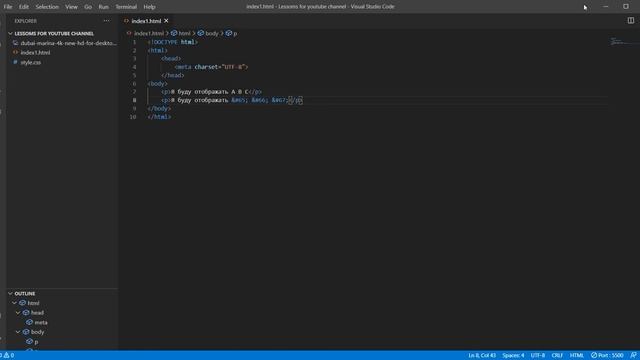Open the File menu
This screenshot has width=640, height=360.
tap(8, 7)
